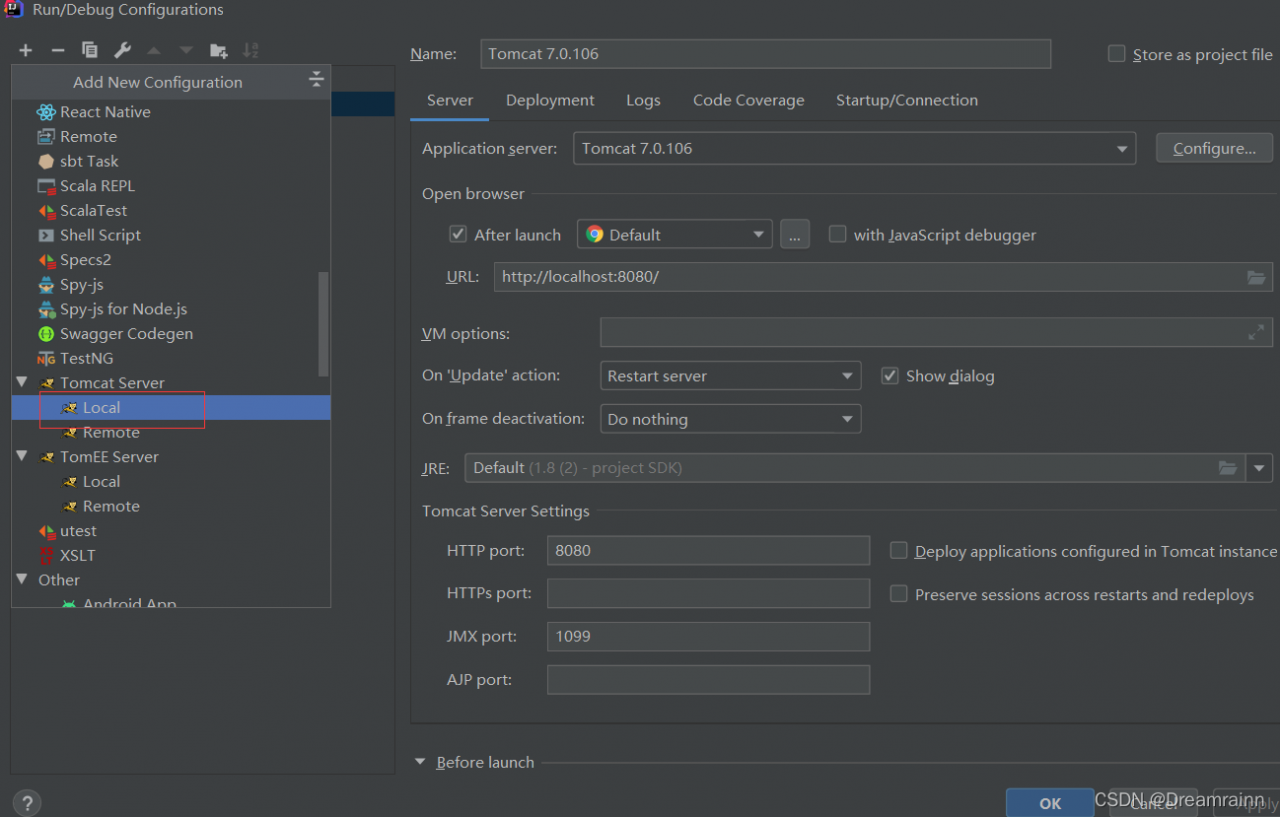Click the HTTPs port field

point(708,593)
